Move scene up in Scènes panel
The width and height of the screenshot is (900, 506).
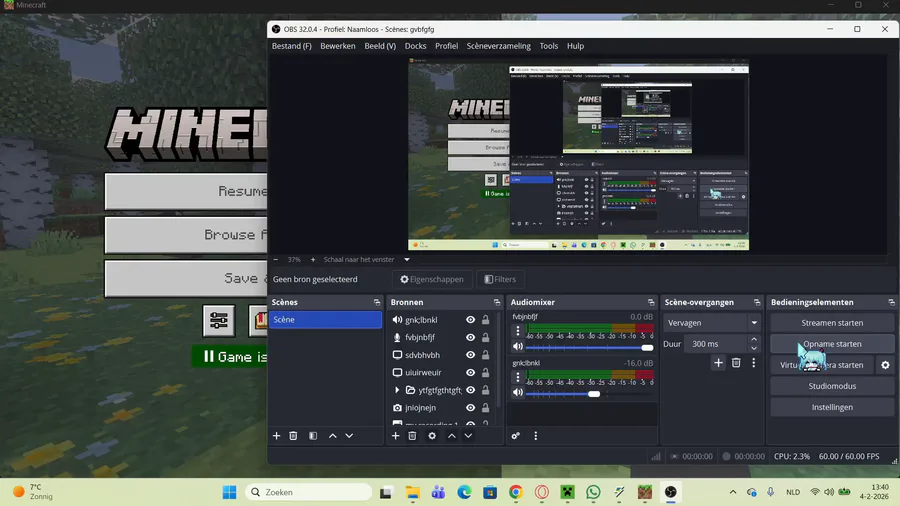(332, 436)
